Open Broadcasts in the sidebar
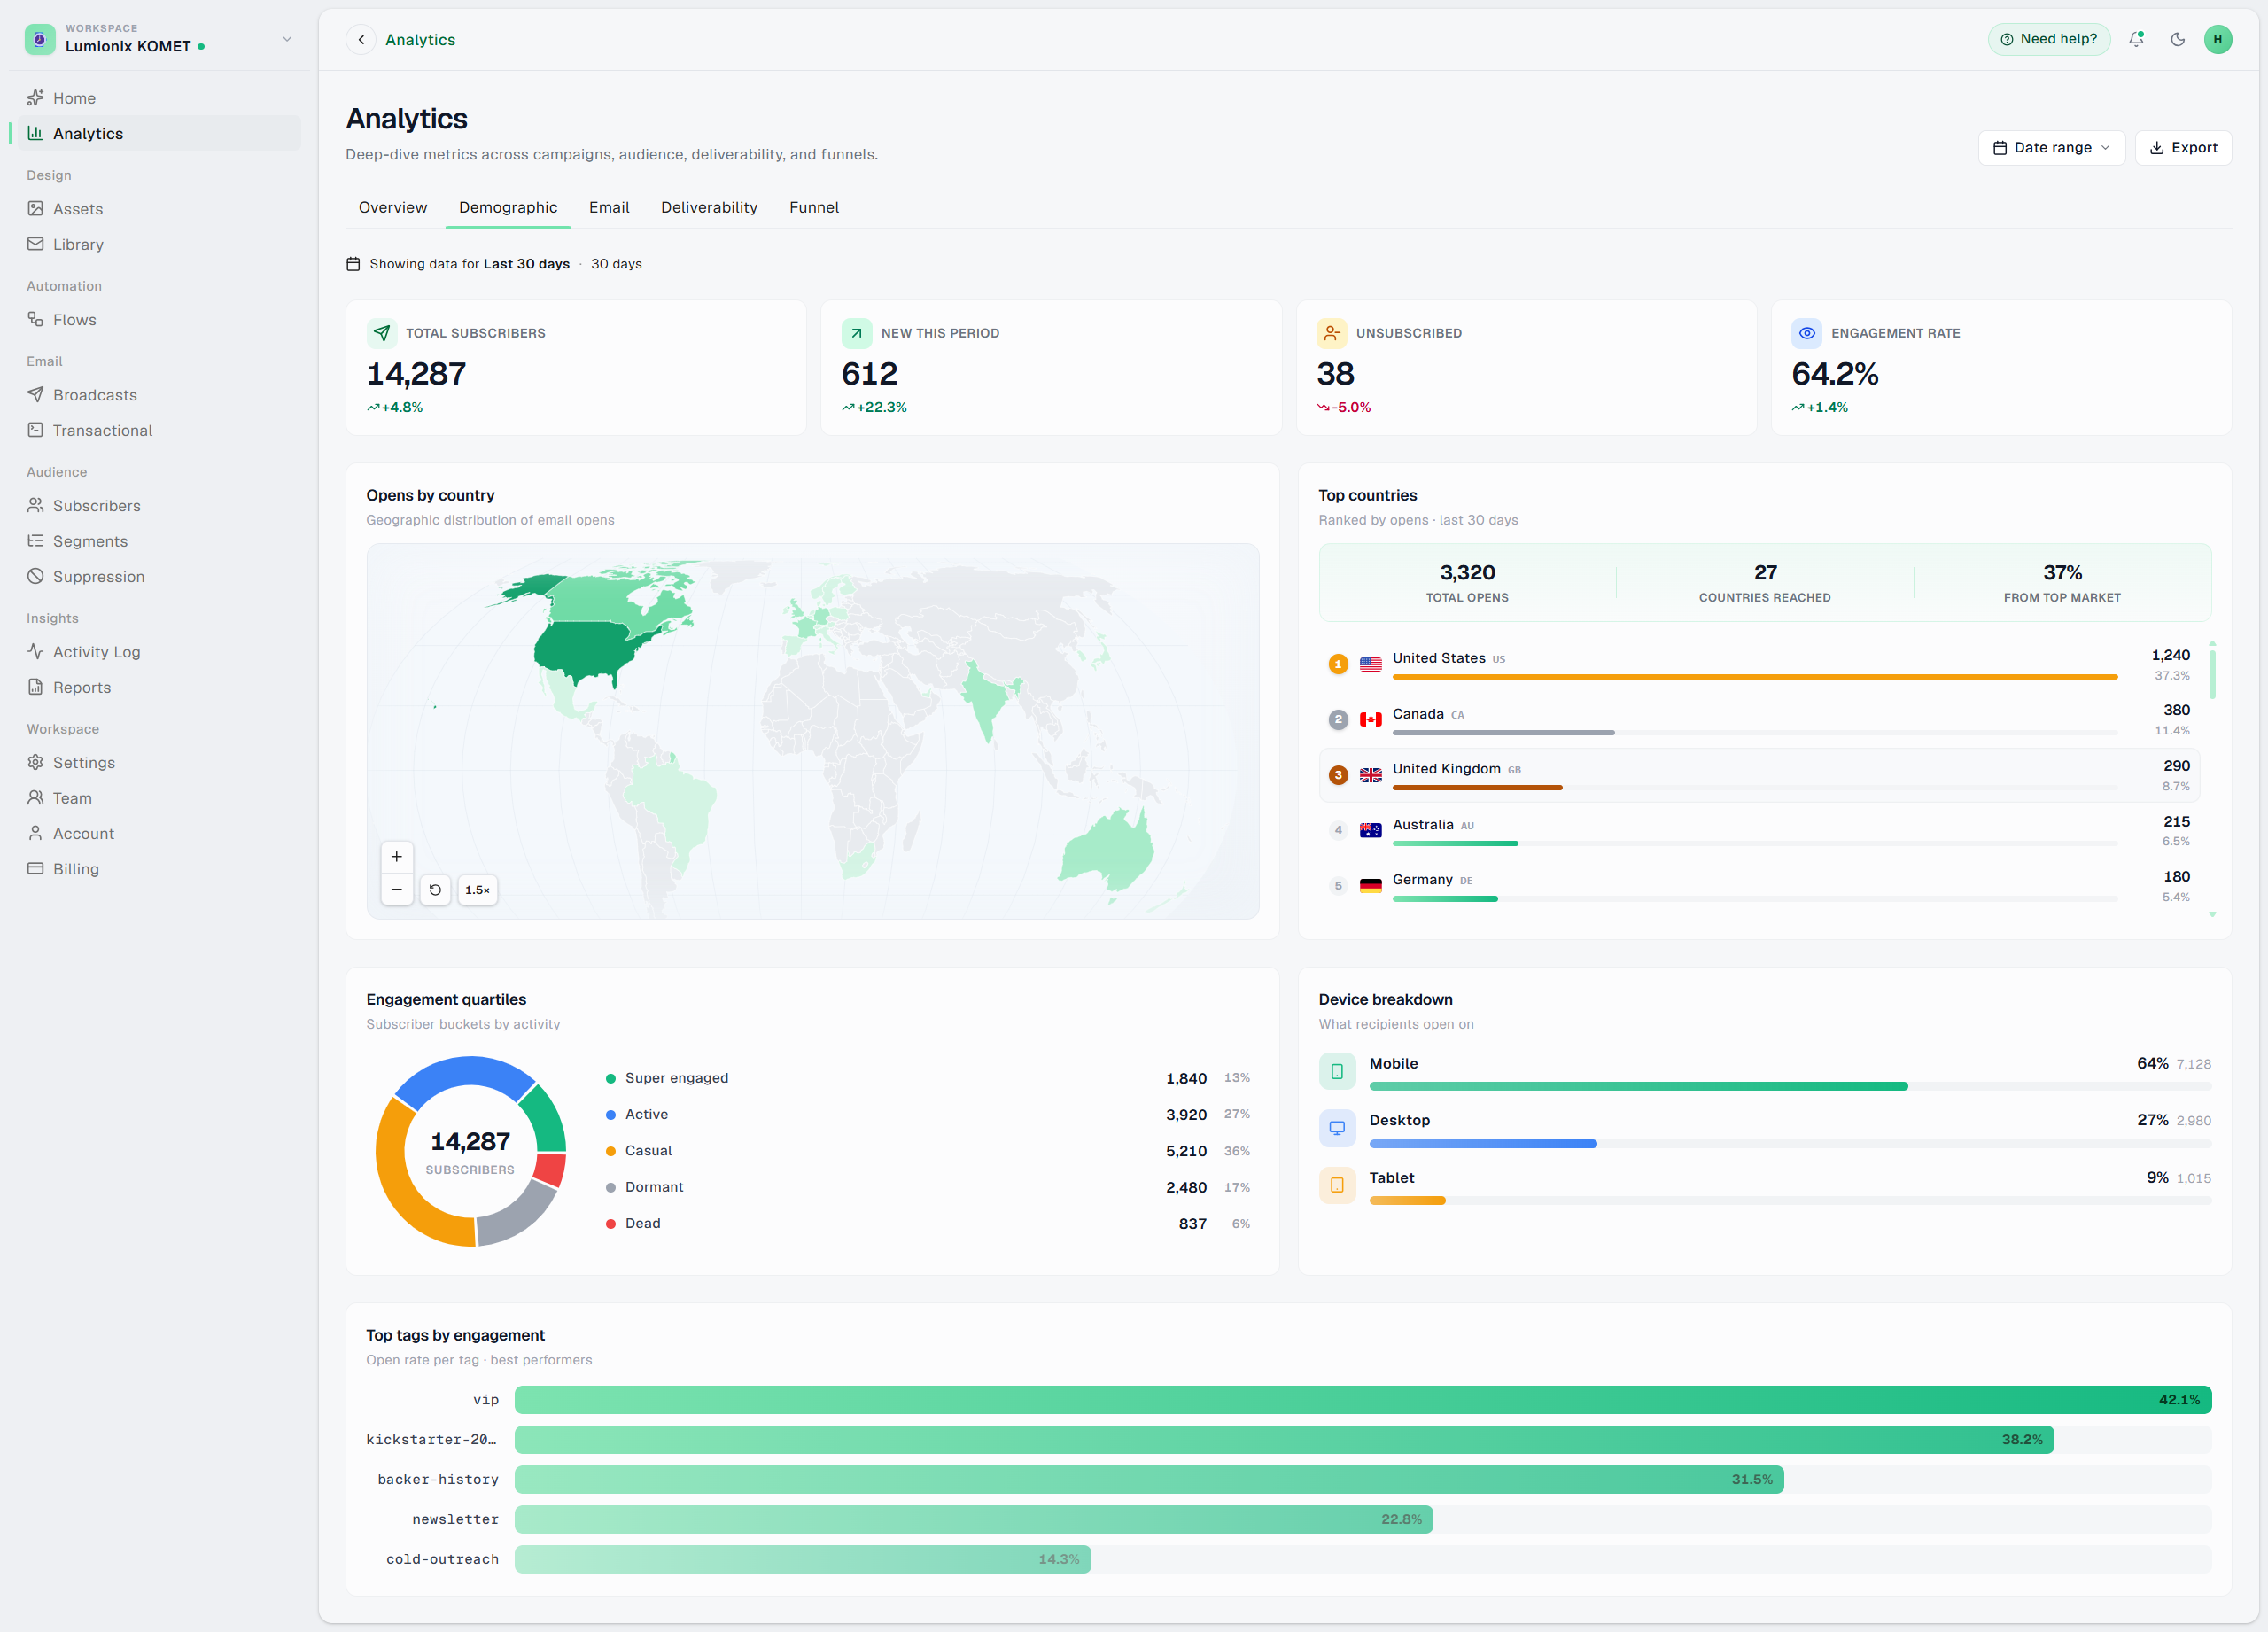The image size is (2268, 1632). click(160, 395)
